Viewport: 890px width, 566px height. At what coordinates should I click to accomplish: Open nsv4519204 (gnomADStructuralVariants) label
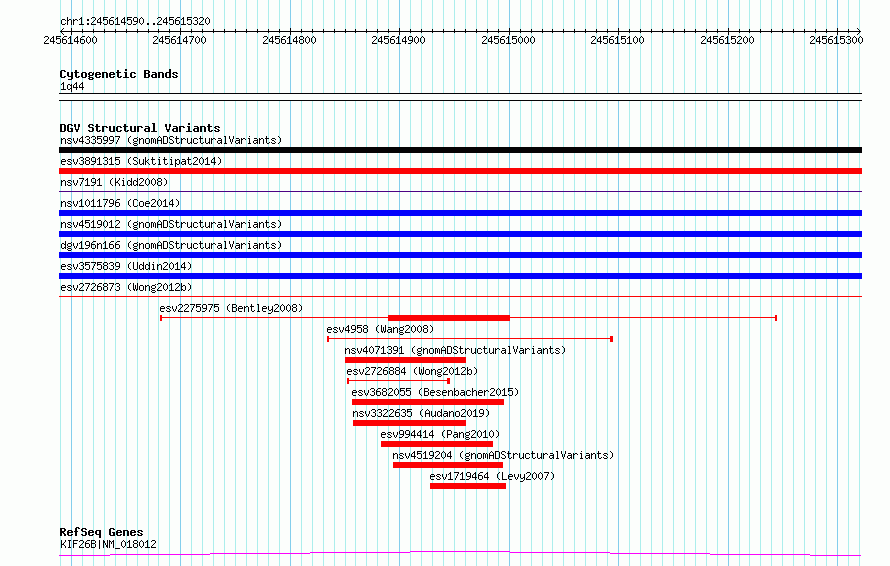click(x=503, y=455)
